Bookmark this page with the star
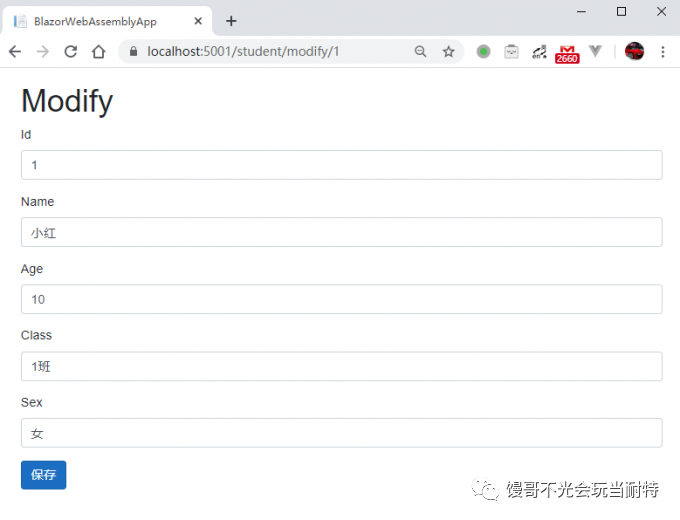Viewport: 680px width, 520px height. pos(448,52)
